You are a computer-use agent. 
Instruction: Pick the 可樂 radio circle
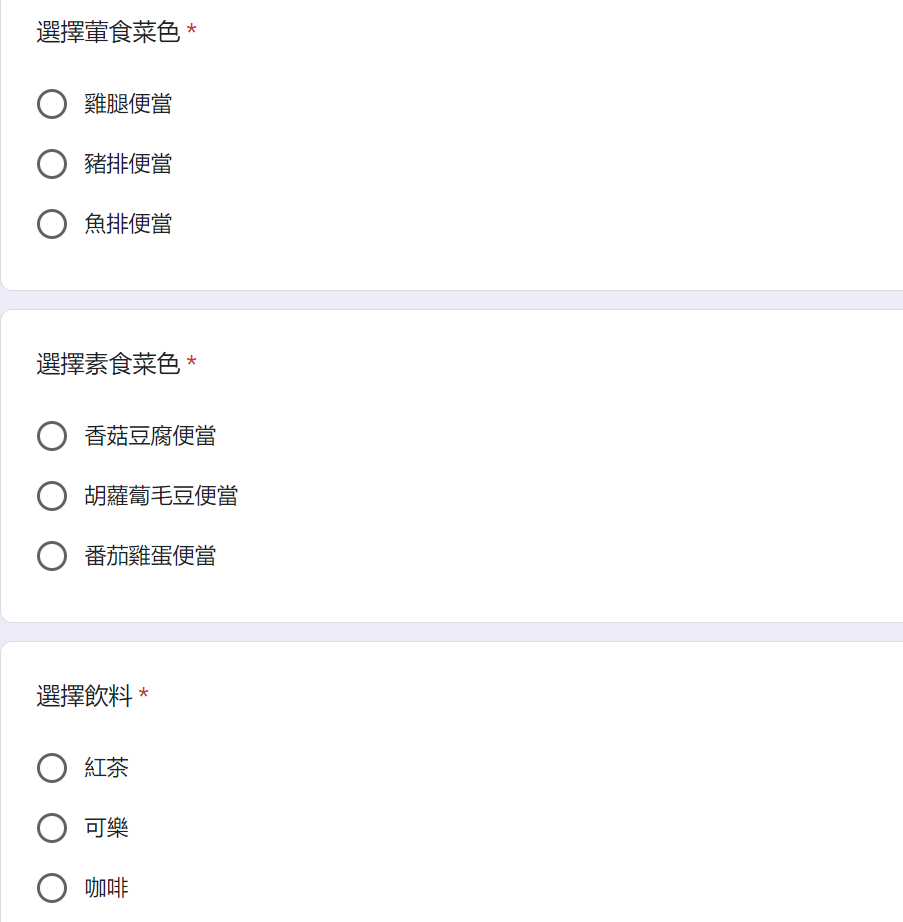52,828
